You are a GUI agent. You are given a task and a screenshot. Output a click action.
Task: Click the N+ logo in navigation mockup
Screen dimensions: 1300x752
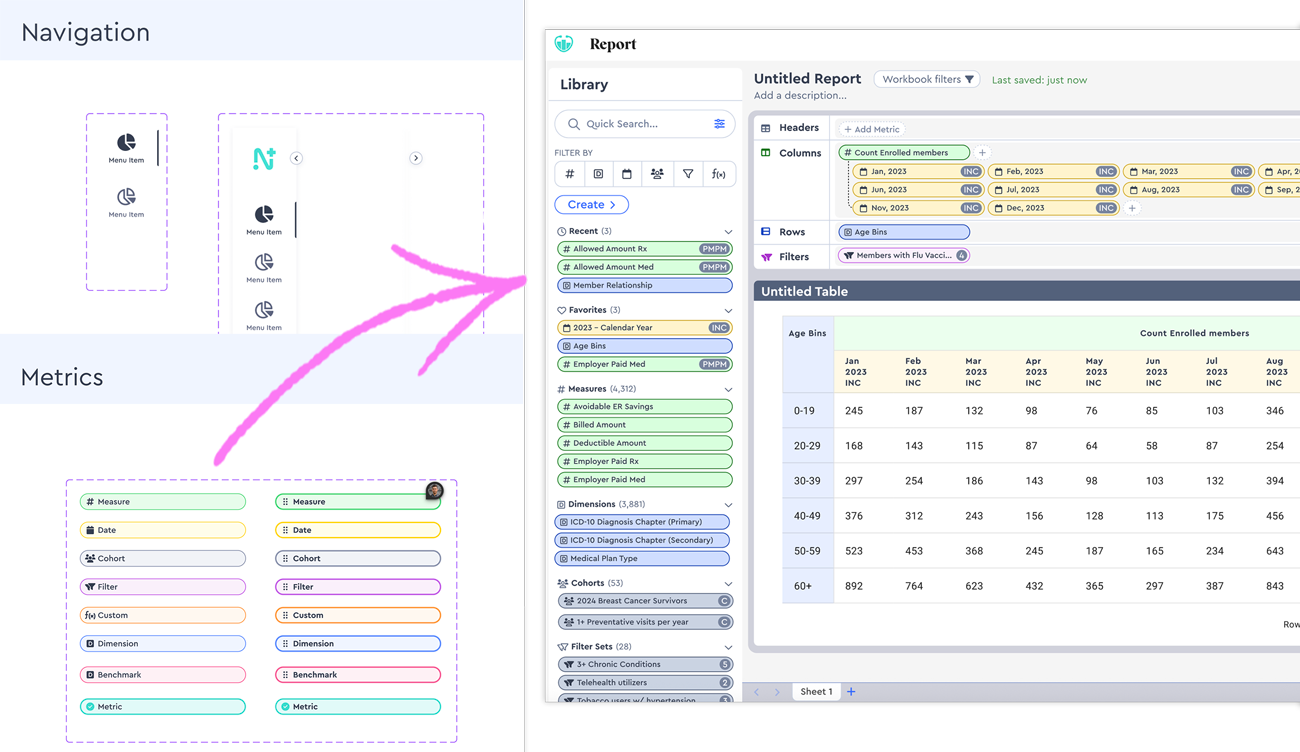(264, 158)
